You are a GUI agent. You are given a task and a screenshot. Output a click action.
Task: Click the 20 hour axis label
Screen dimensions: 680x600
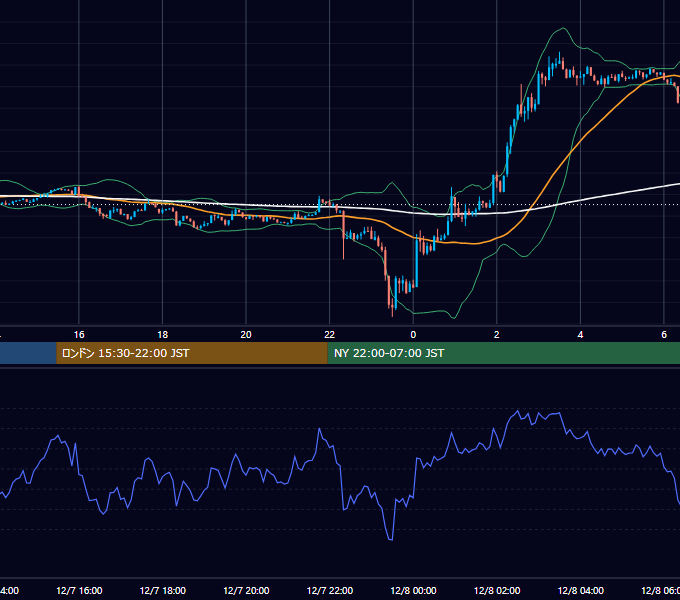(246, 334)
